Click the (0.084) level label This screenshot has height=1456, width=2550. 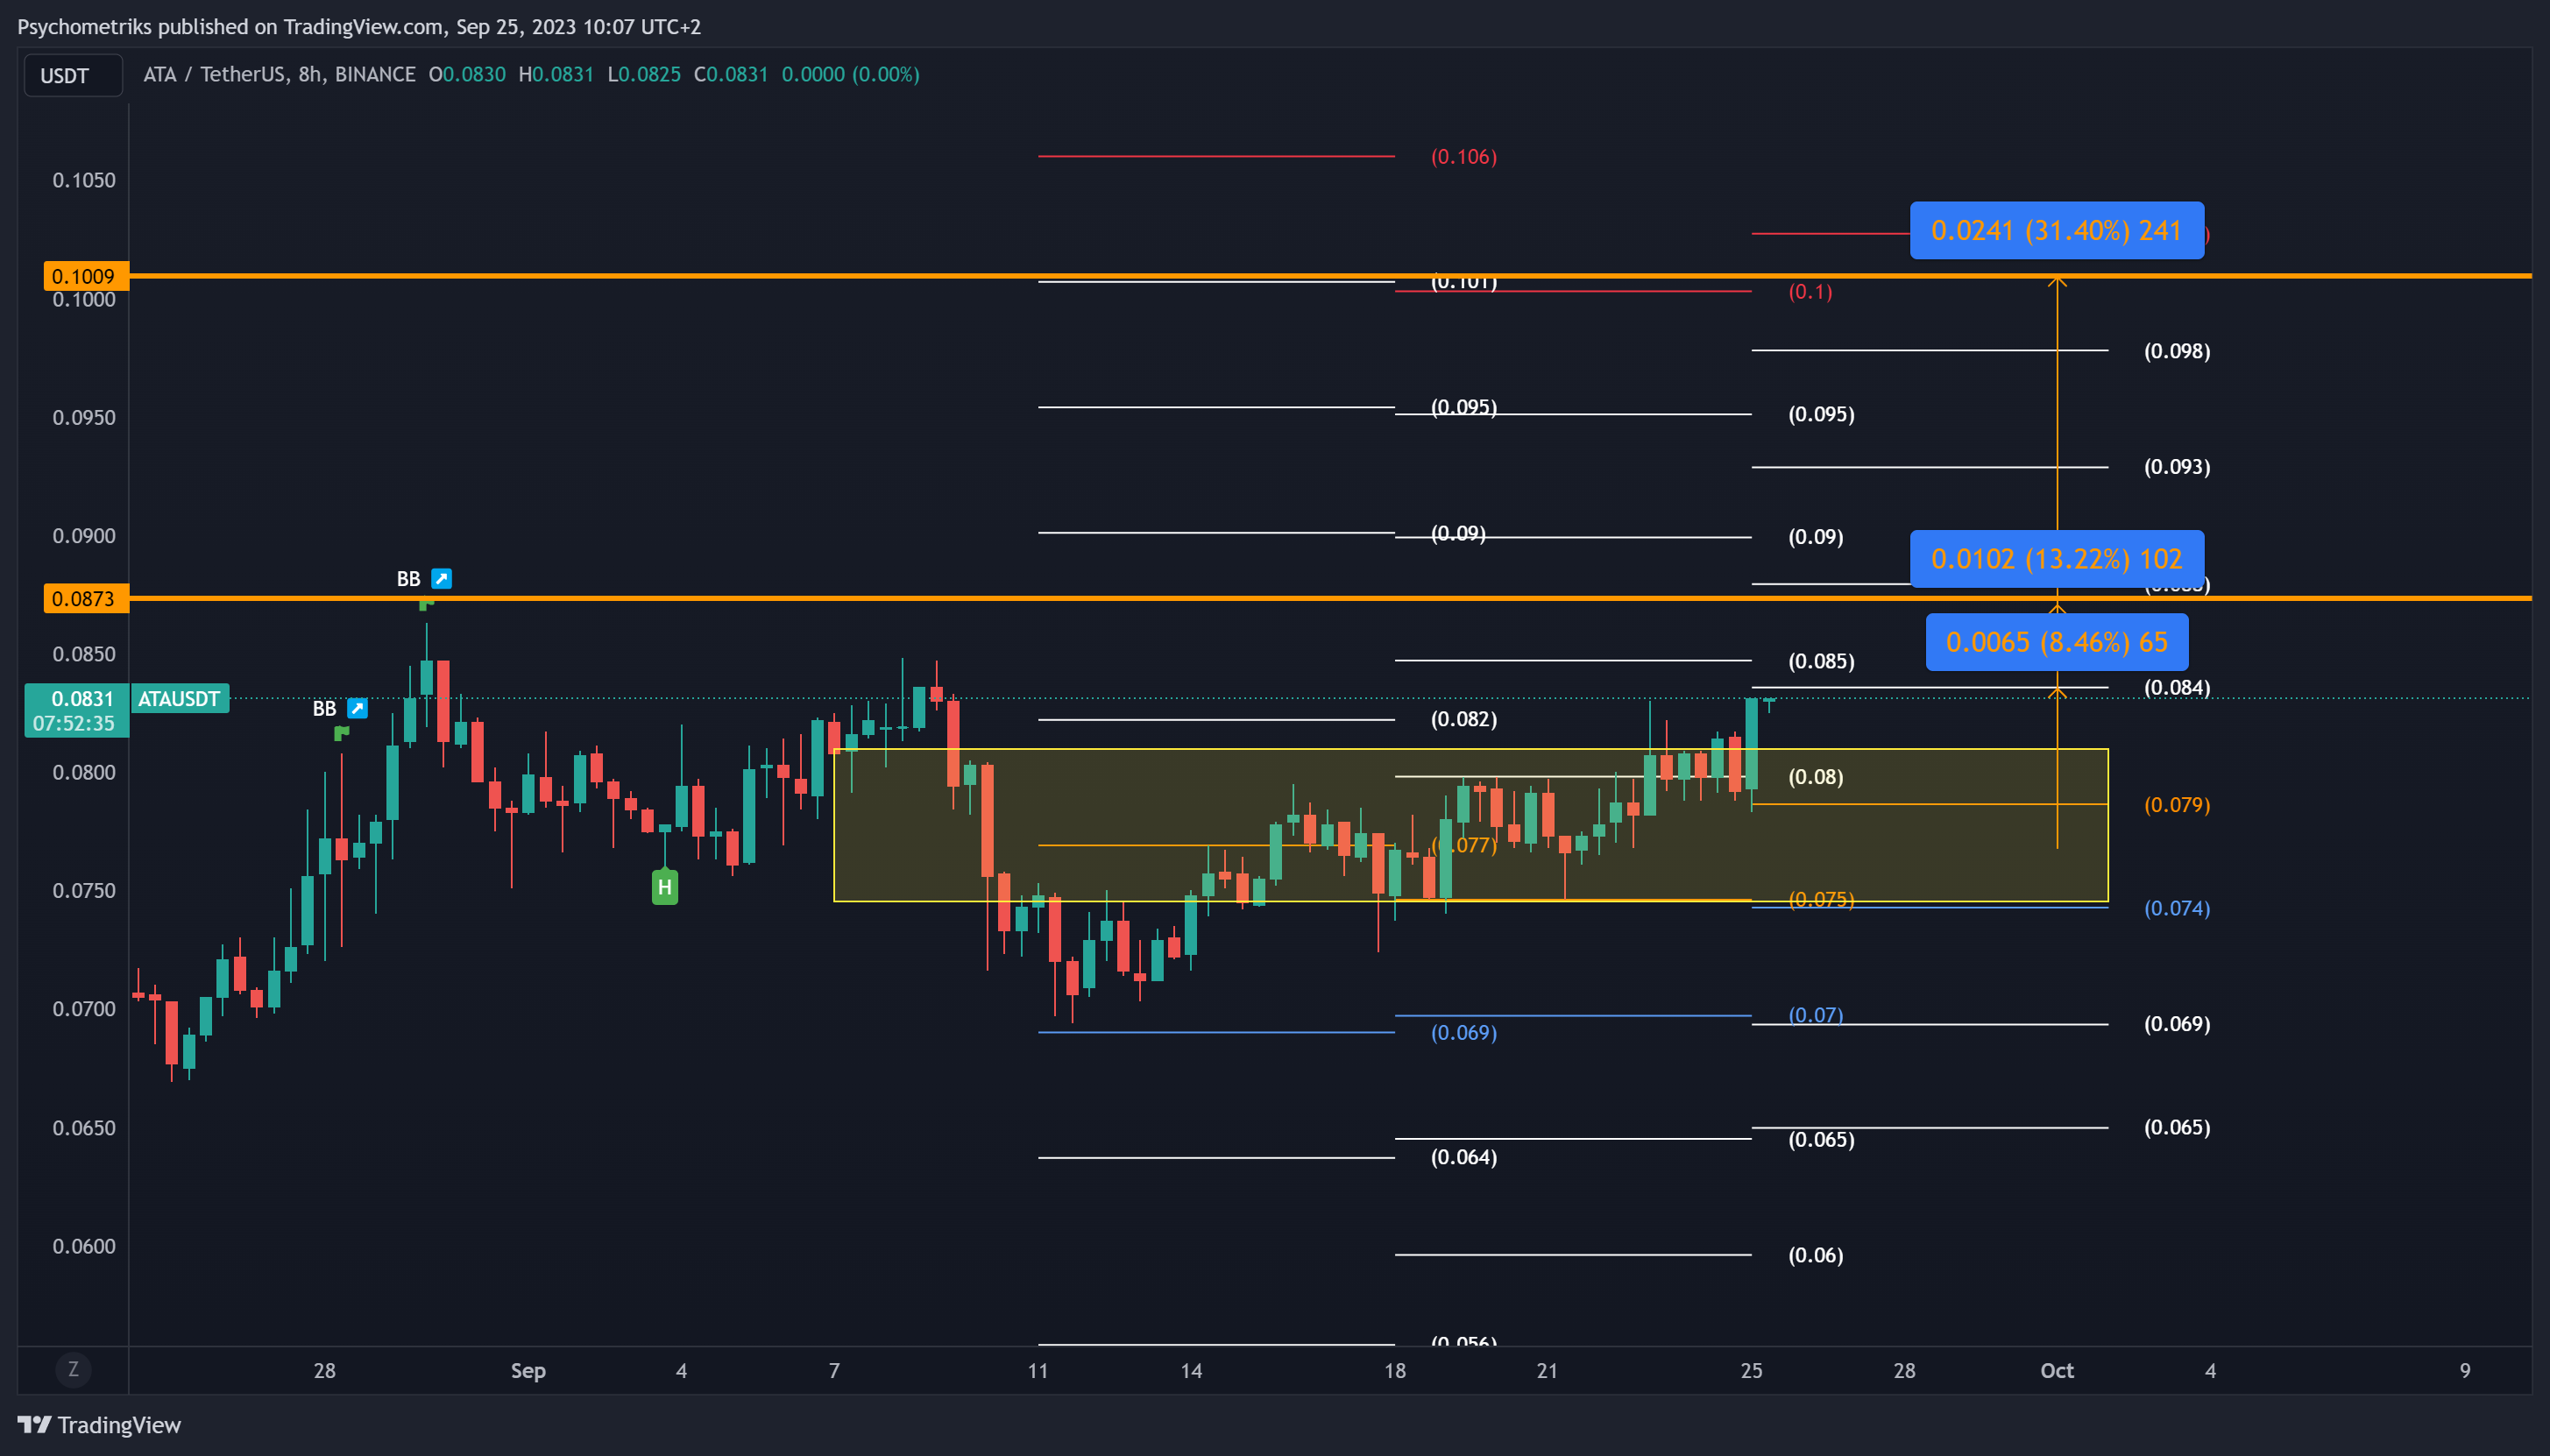pos(2176,687)
